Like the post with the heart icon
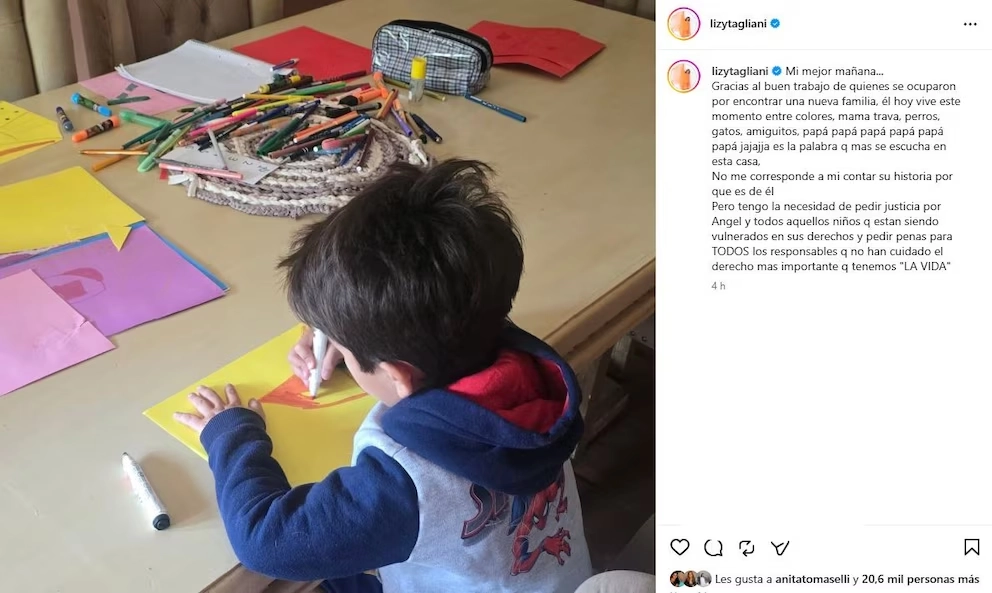Image resolution: width=992 pixels, height=593 pixels. point(679,547)
